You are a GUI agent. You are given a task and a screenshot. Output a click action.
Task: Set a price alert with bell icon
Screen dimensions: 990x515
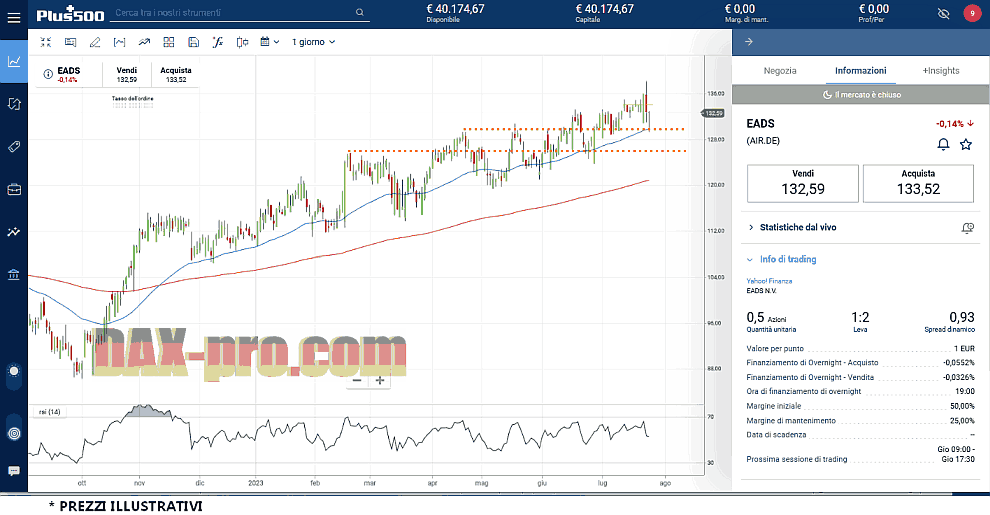click(x=943, y=145)
